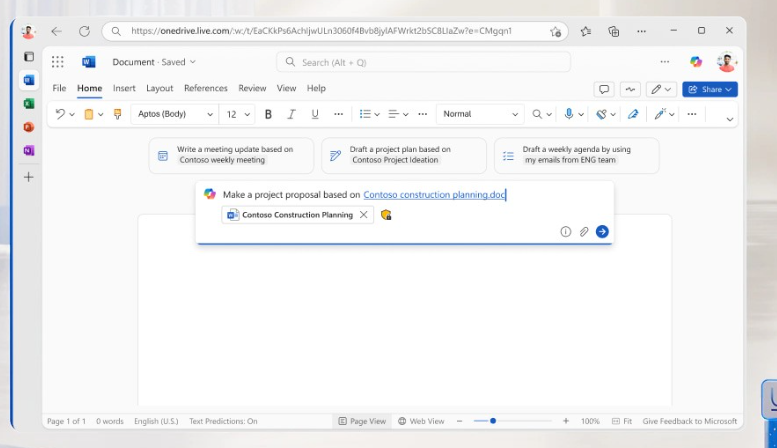Open Copilot icon in Word header
This screenshot has height=448, width=777.
696,62
